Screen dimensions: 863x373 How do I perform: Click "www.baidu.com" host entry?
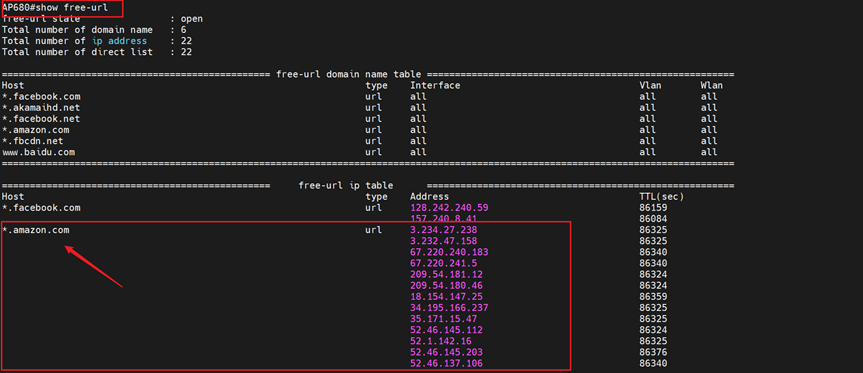(39, 152)
